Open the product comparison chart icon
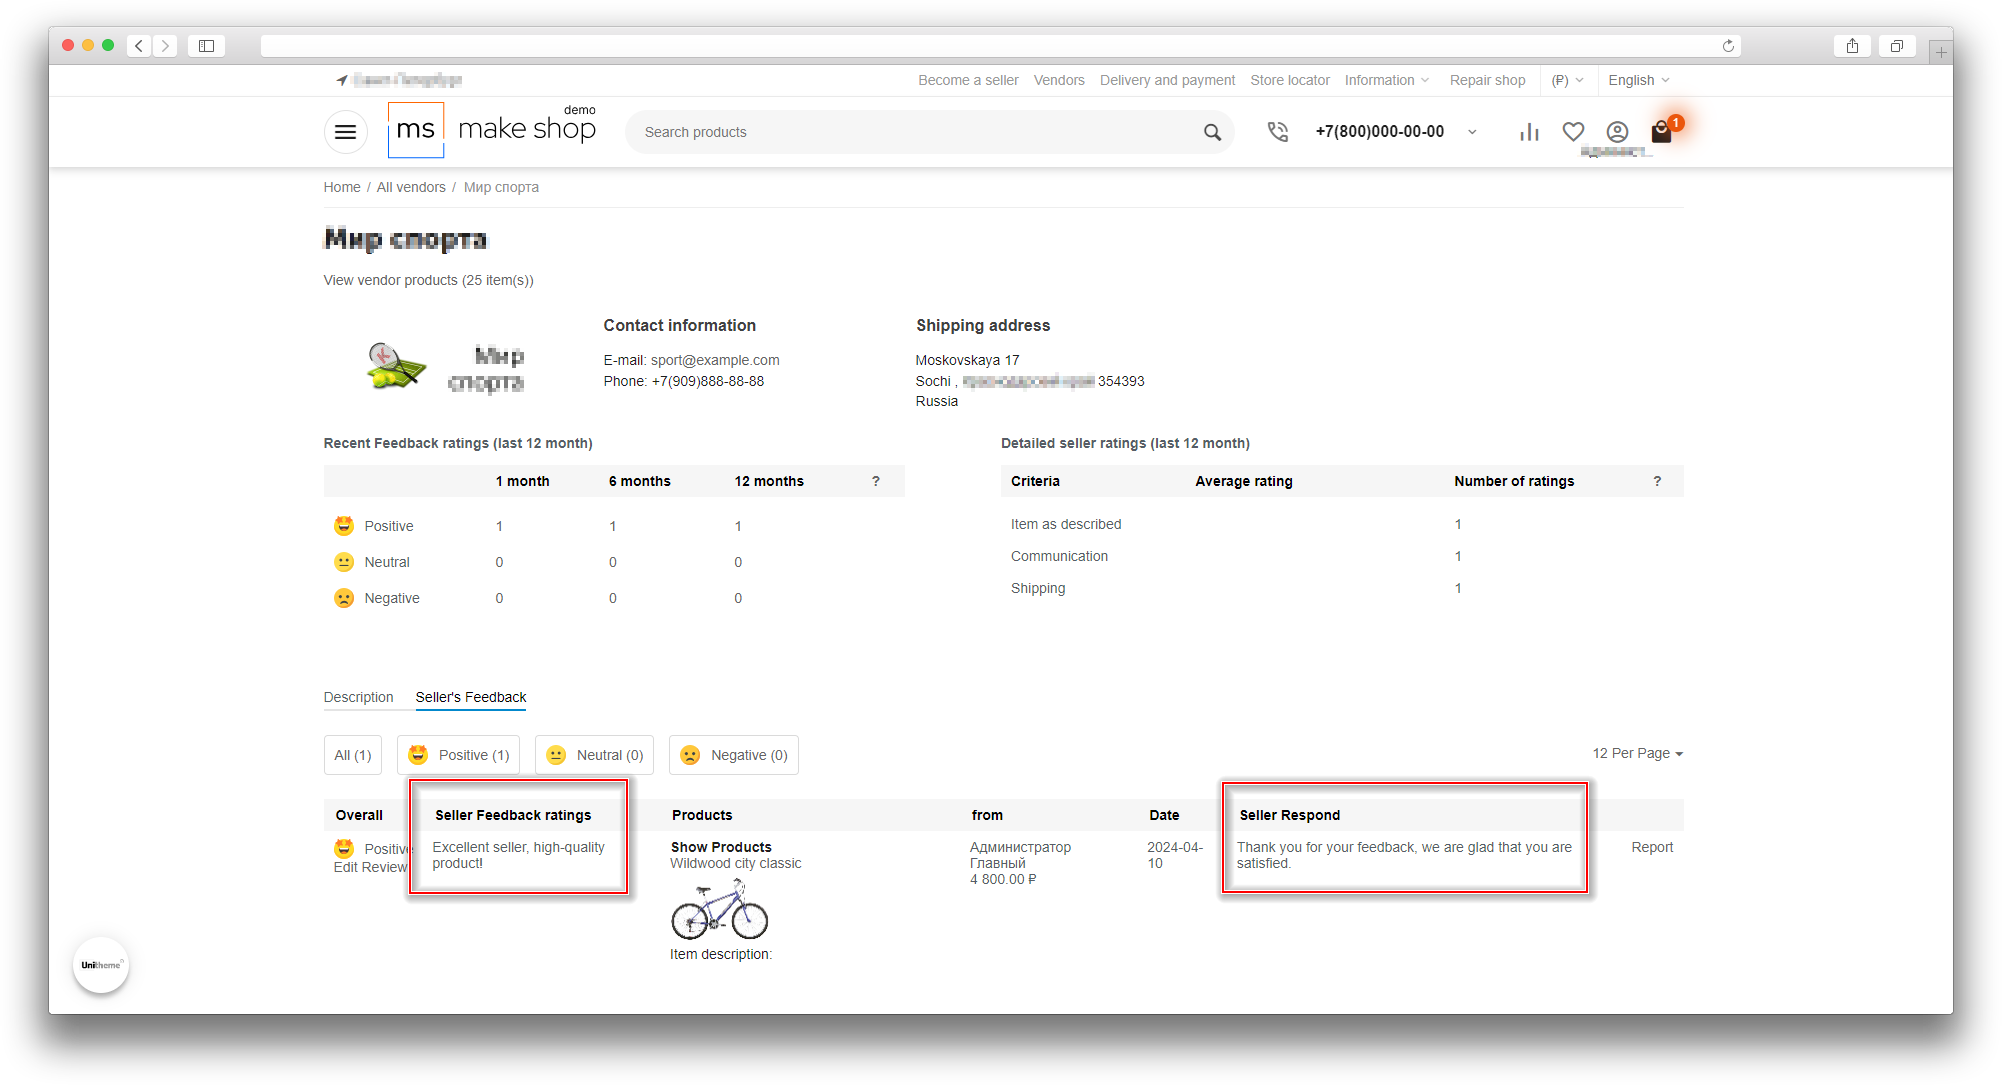The image size is (2002, 1085). (1529, 132)
